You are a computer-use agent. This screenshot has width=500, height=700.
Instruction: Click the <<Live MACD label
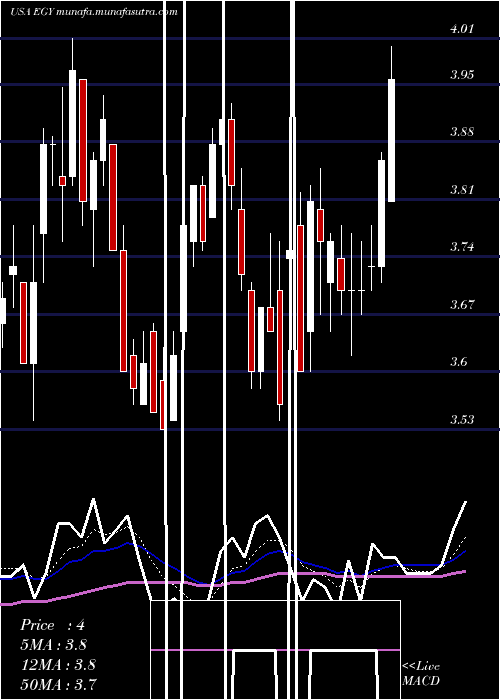click(x=421, y=673)
